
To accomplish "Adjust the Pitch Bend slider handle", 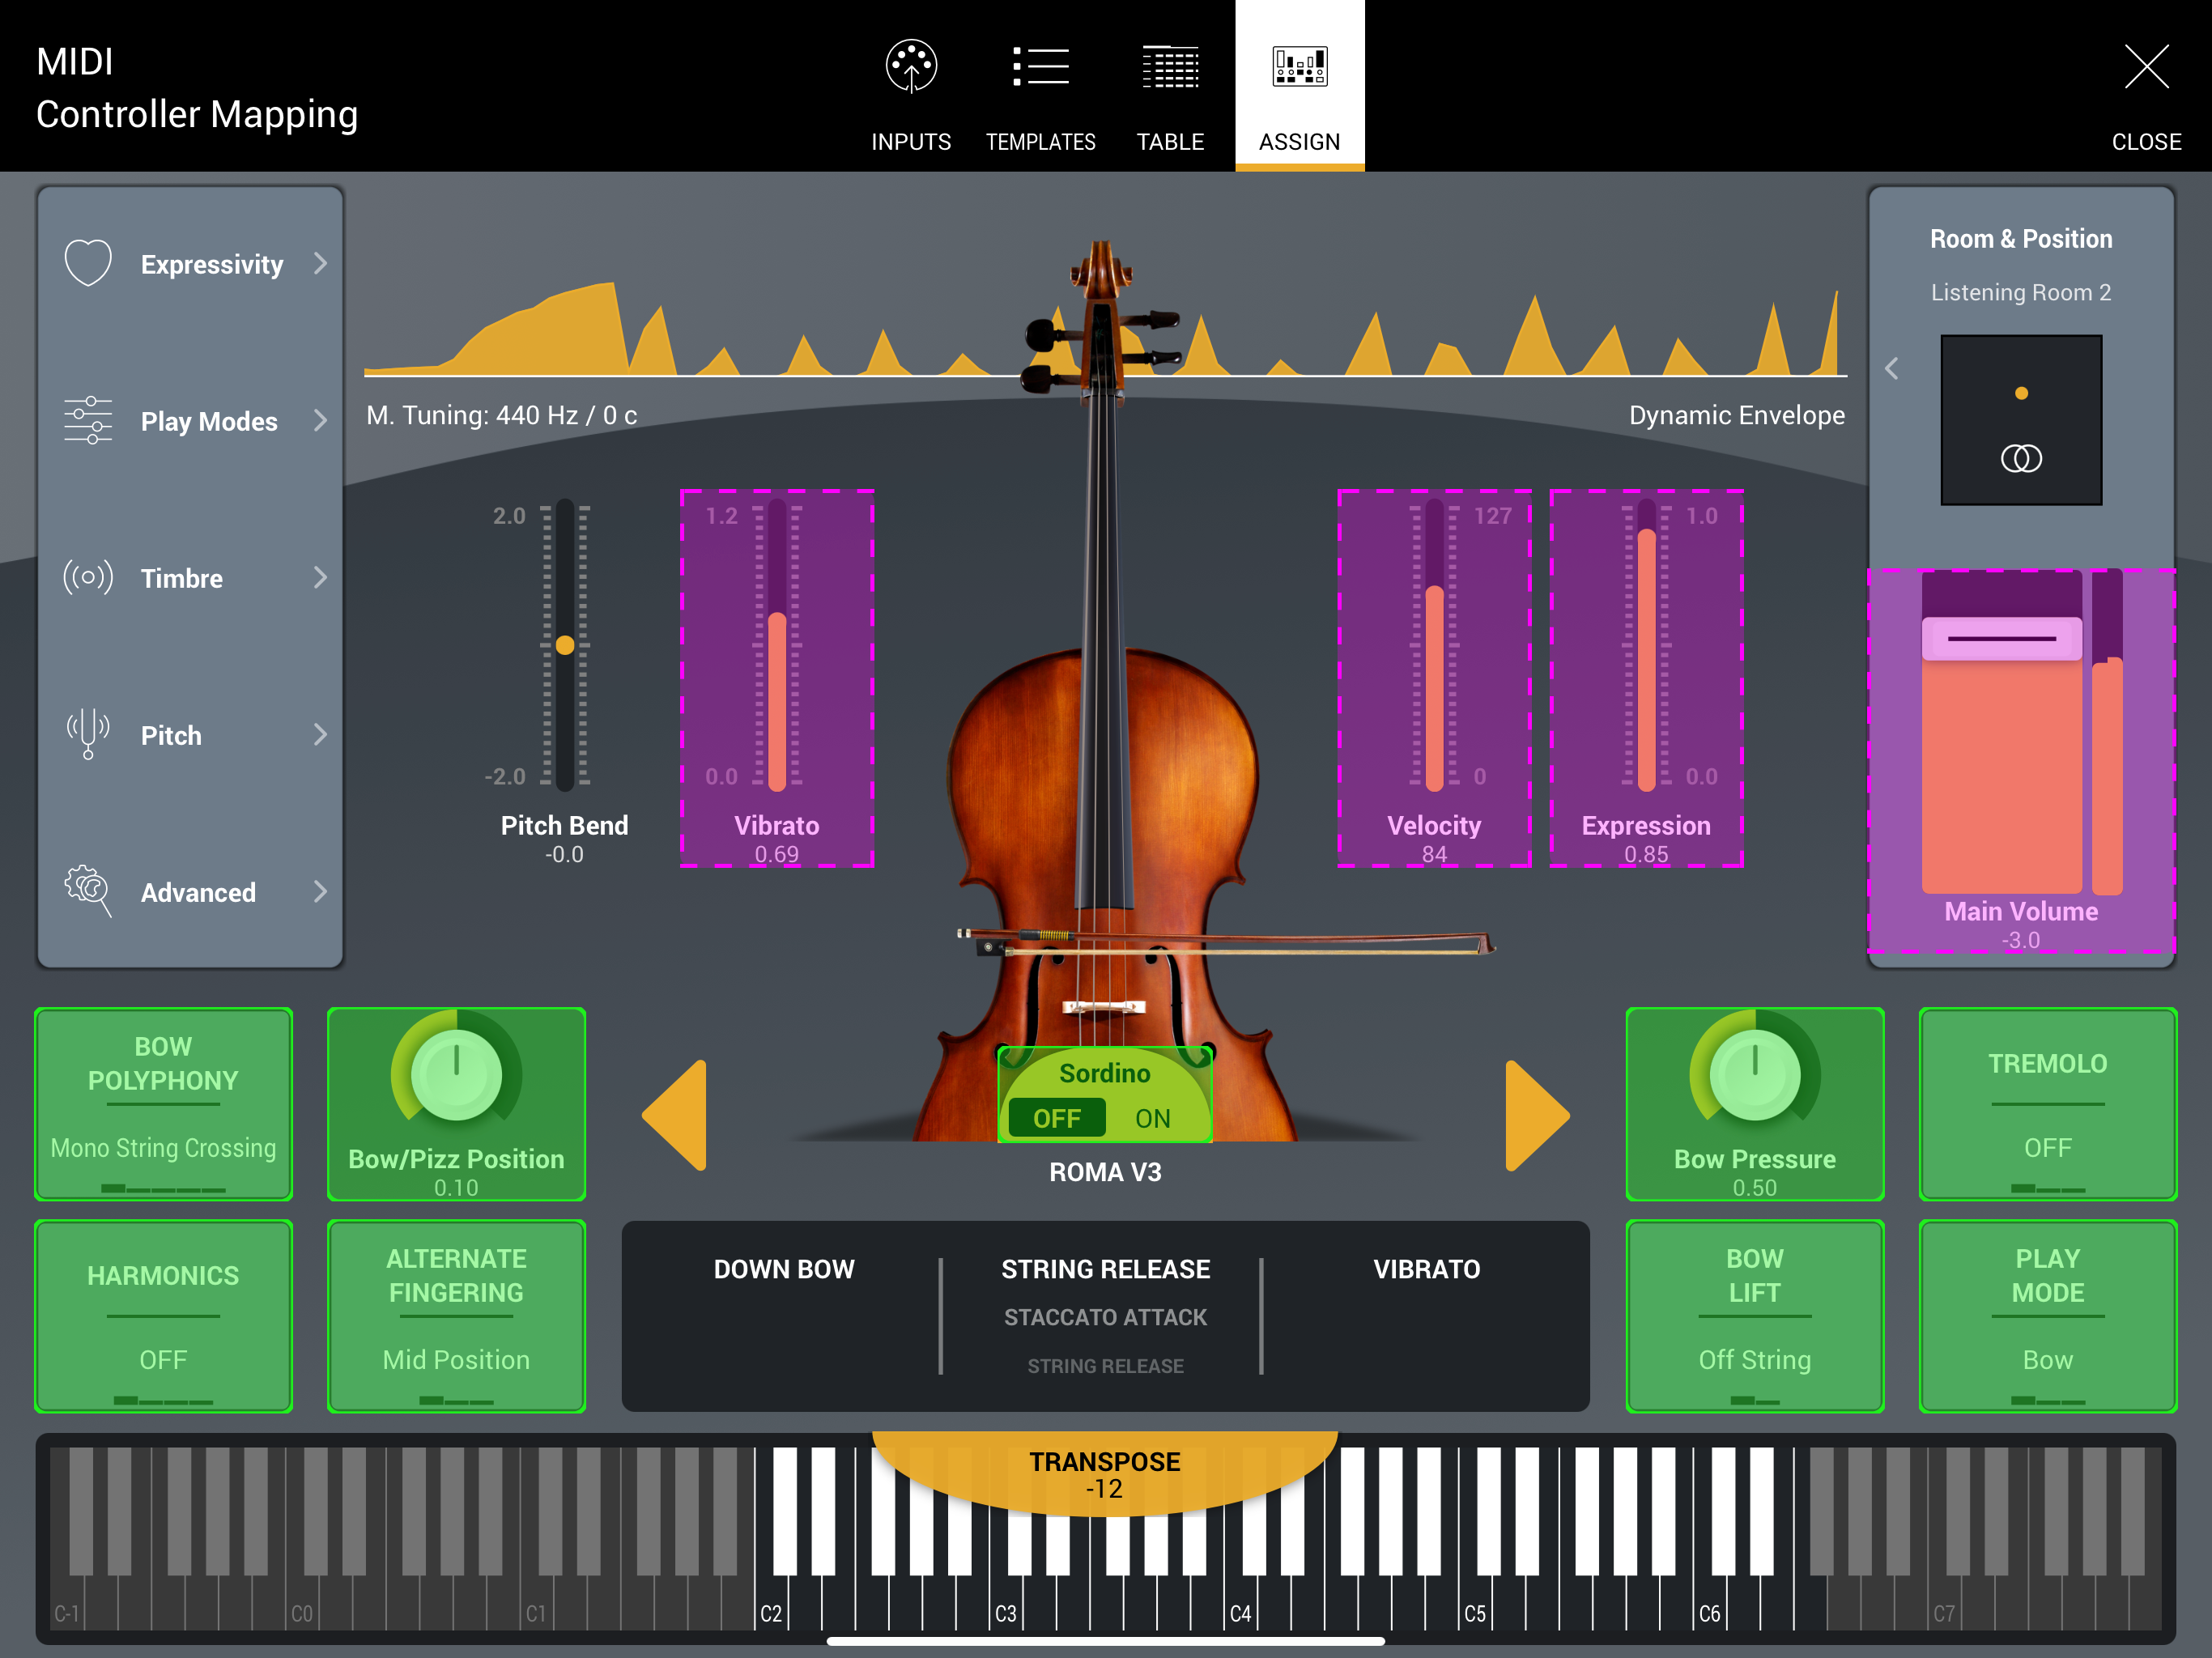I will (x=565, y=645).
